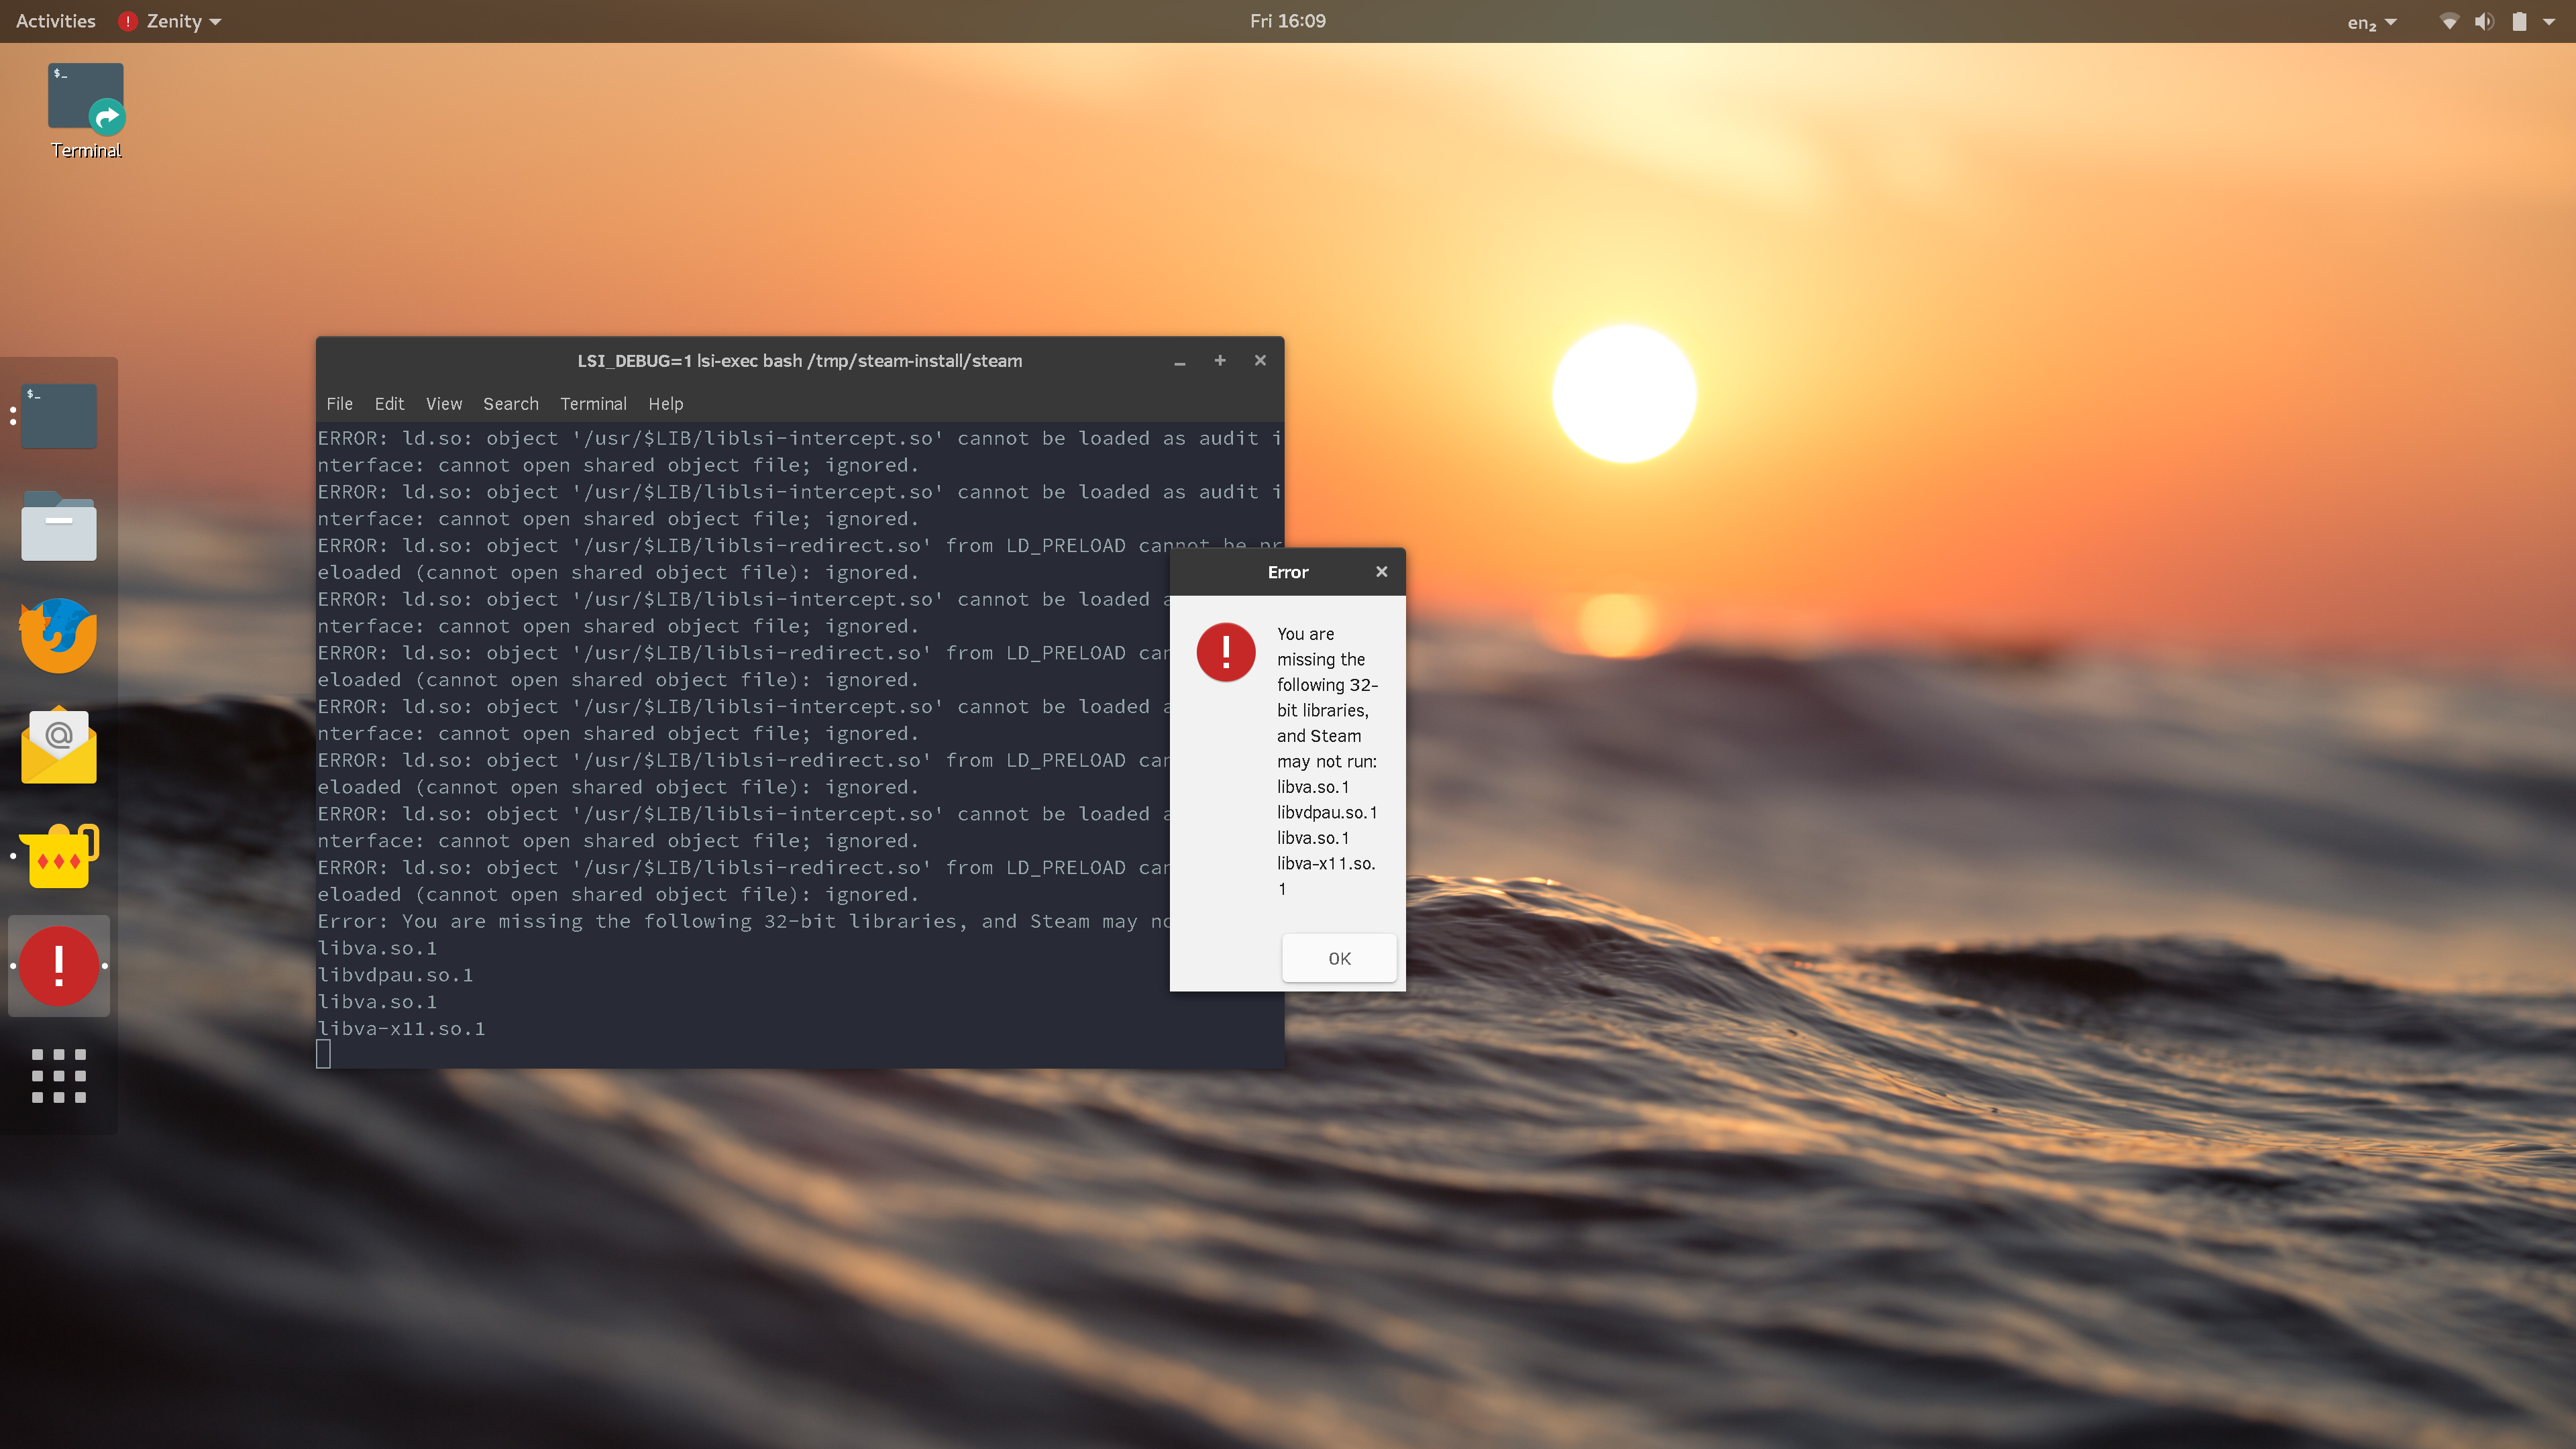Open the en input language dropdown
Image resolution: width=2576 pixels, height=1449 pixels.
click(x=2372, y=22)
